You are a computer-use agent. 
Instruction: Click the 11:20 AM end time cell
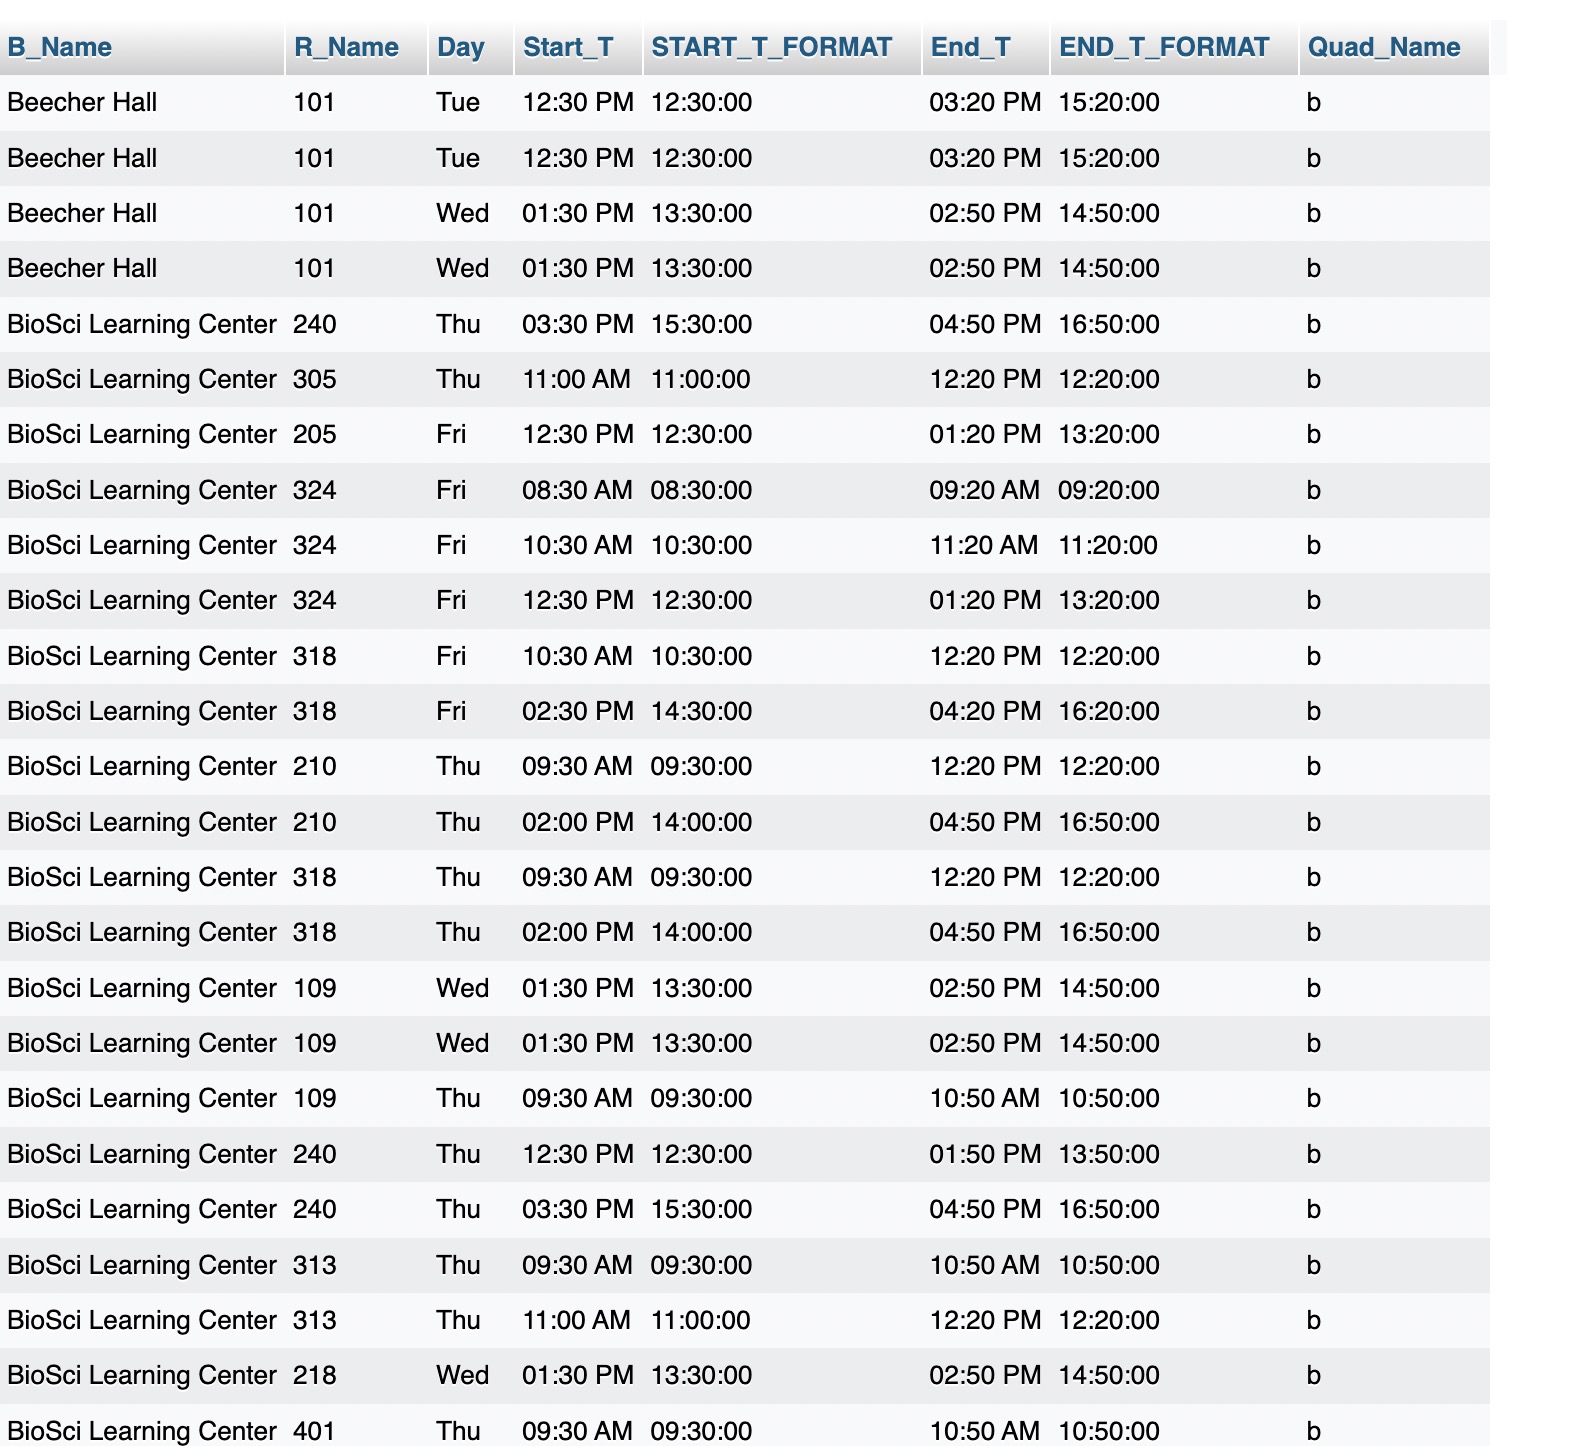pos(984,545)
